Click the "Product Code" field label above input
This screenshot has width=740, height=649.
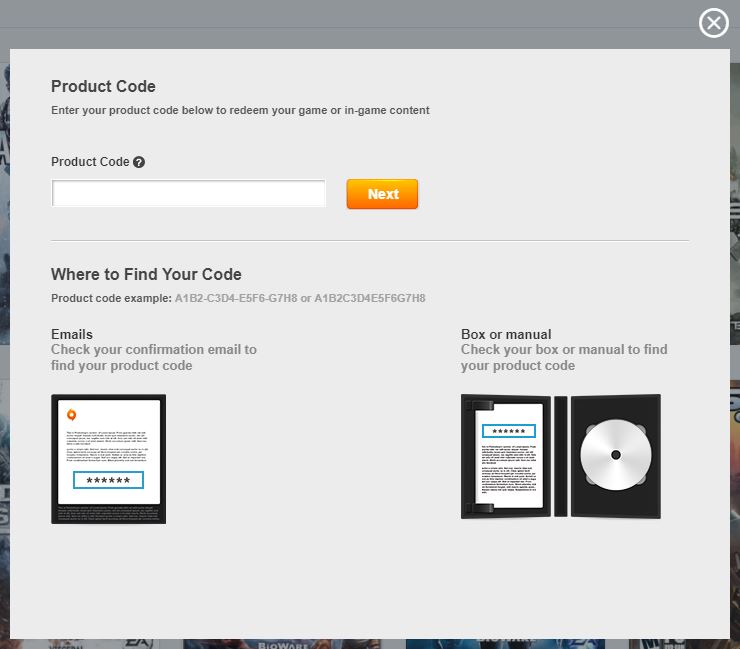(x=90, y=162)
